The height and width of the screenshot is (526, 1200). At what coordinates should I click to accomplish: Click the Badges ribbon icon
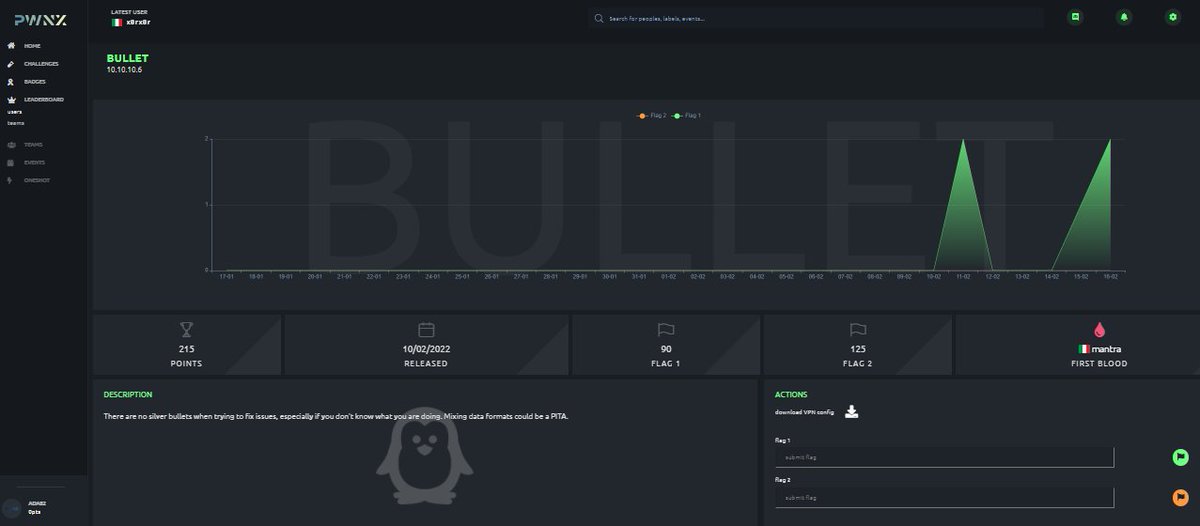(11, 82)
